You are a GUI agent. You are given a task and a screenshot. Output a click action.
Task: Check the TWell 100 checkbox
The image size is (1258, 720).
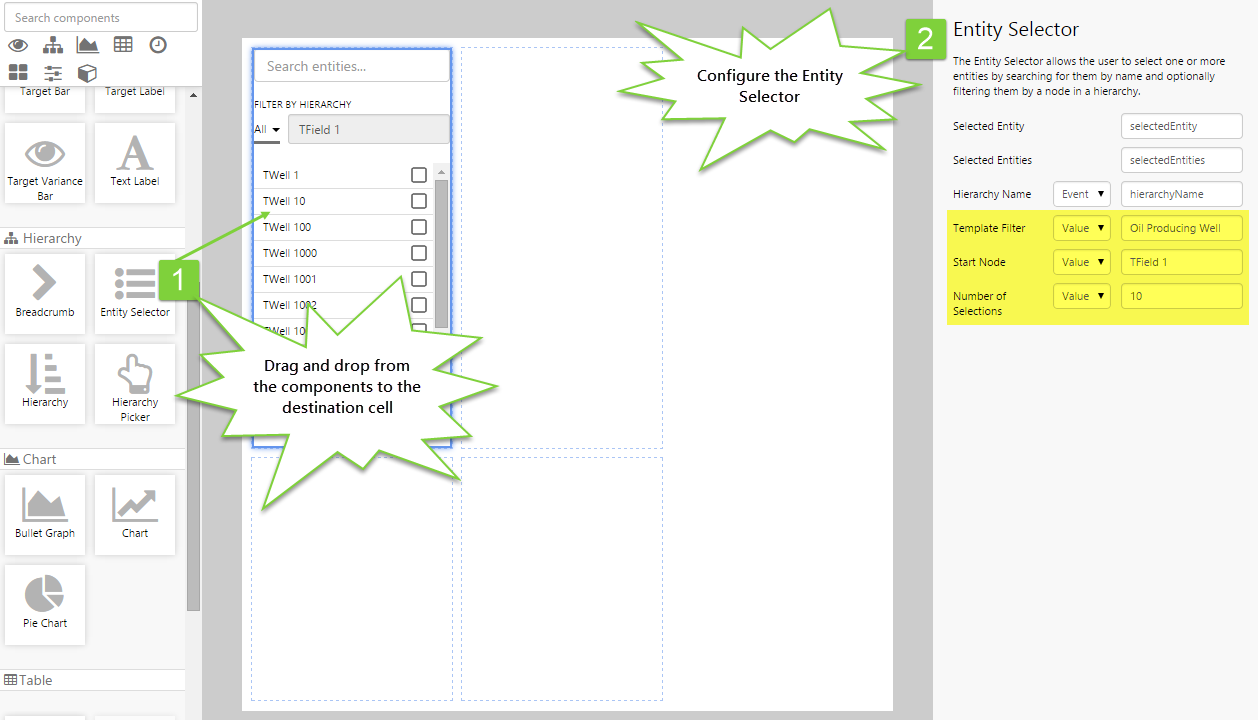419,227
